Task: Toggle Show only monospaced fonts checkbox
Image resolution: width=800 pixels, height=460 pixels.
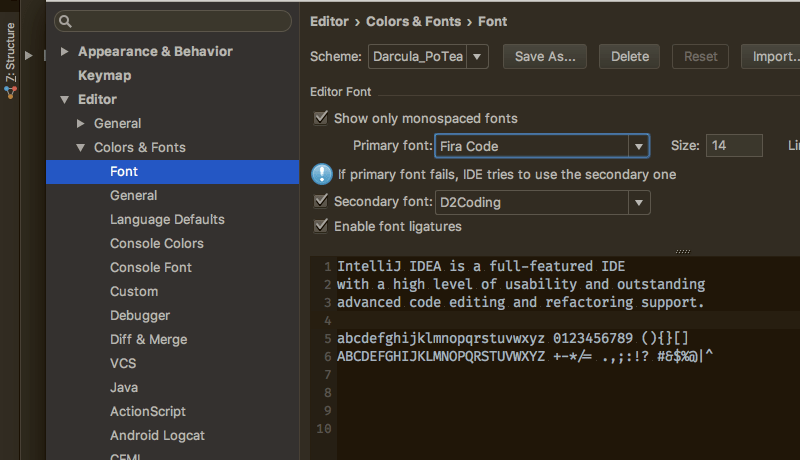Action: point(321,118)
